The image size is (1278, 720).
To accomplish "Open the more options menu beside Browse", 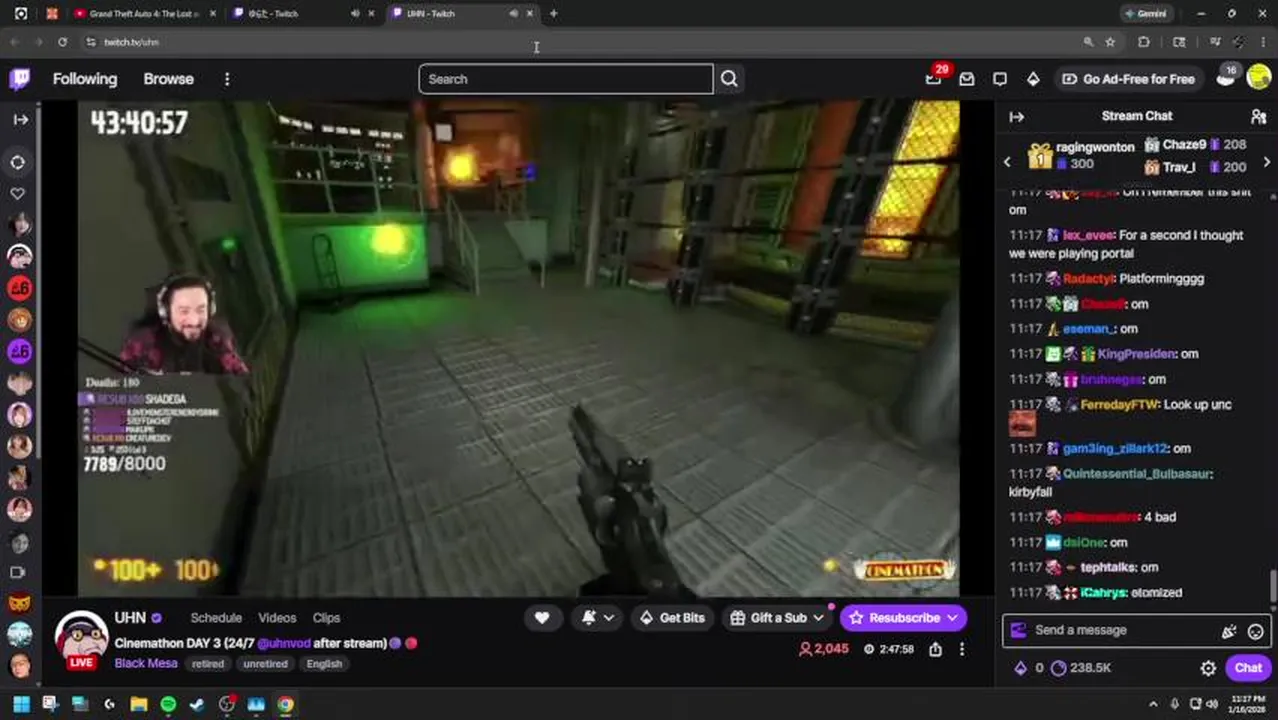I will (227, 79).
